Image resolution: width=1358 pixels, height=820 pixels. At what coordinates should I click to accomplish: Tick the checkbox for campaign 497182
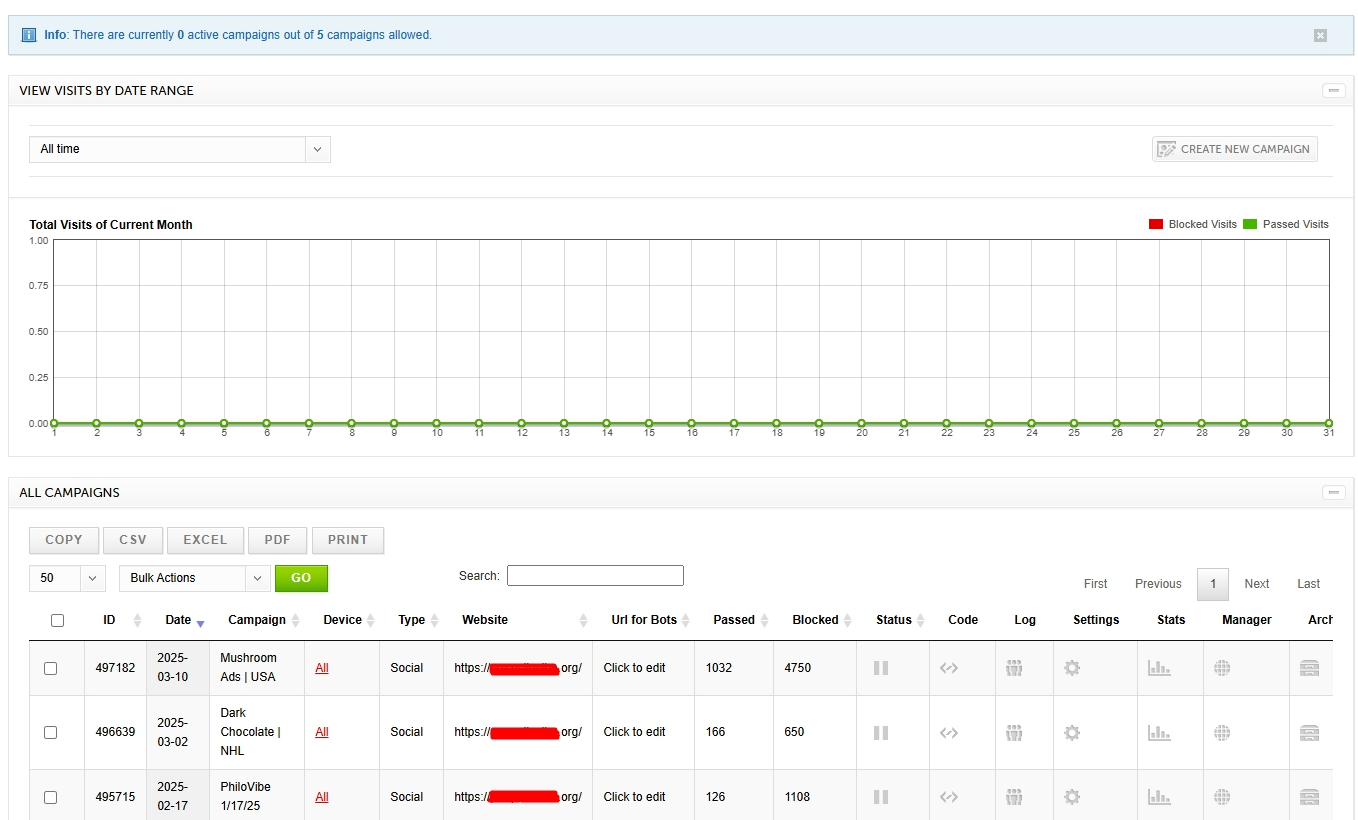pos(51,668)
